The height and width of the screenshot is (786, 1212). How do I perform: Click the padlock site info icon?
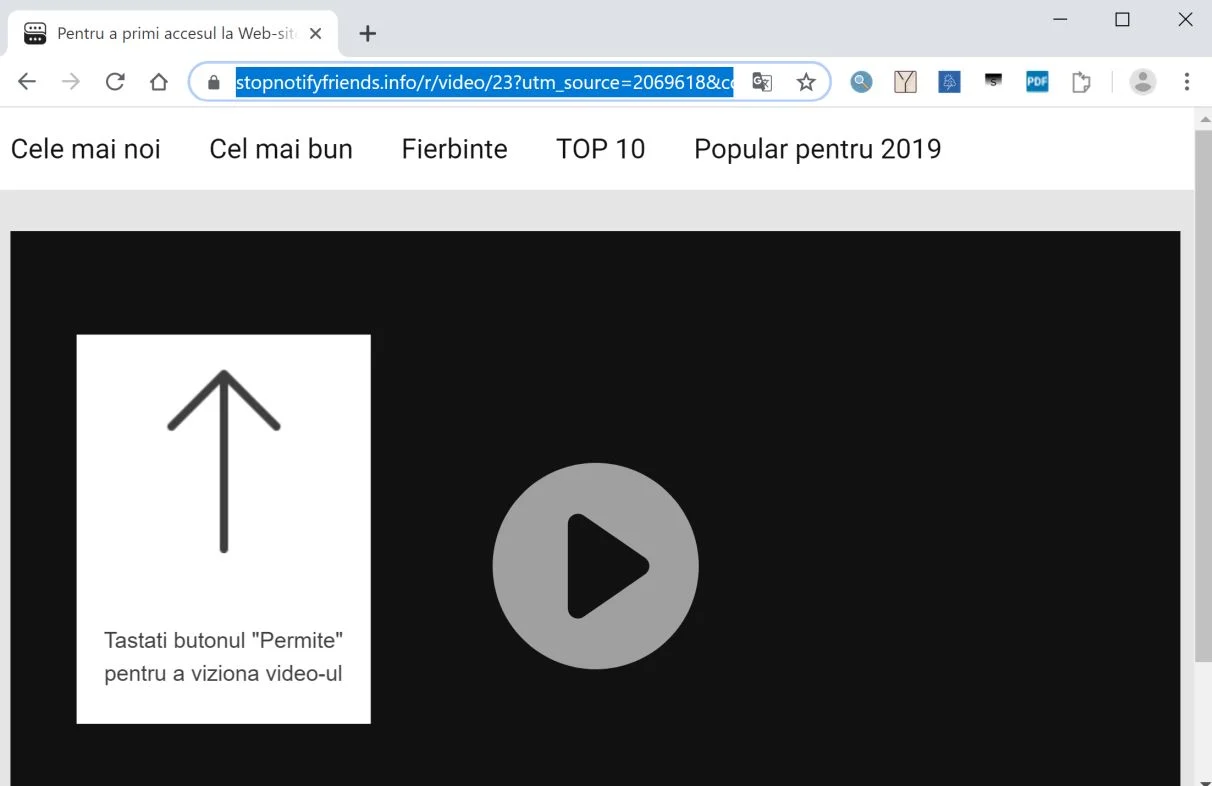tap(213, 82)
